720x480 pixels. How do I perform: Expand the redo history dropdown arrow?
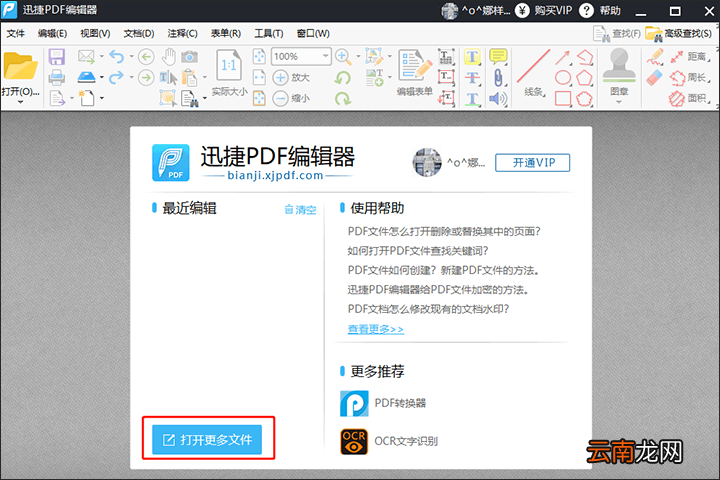coord(131,77)
